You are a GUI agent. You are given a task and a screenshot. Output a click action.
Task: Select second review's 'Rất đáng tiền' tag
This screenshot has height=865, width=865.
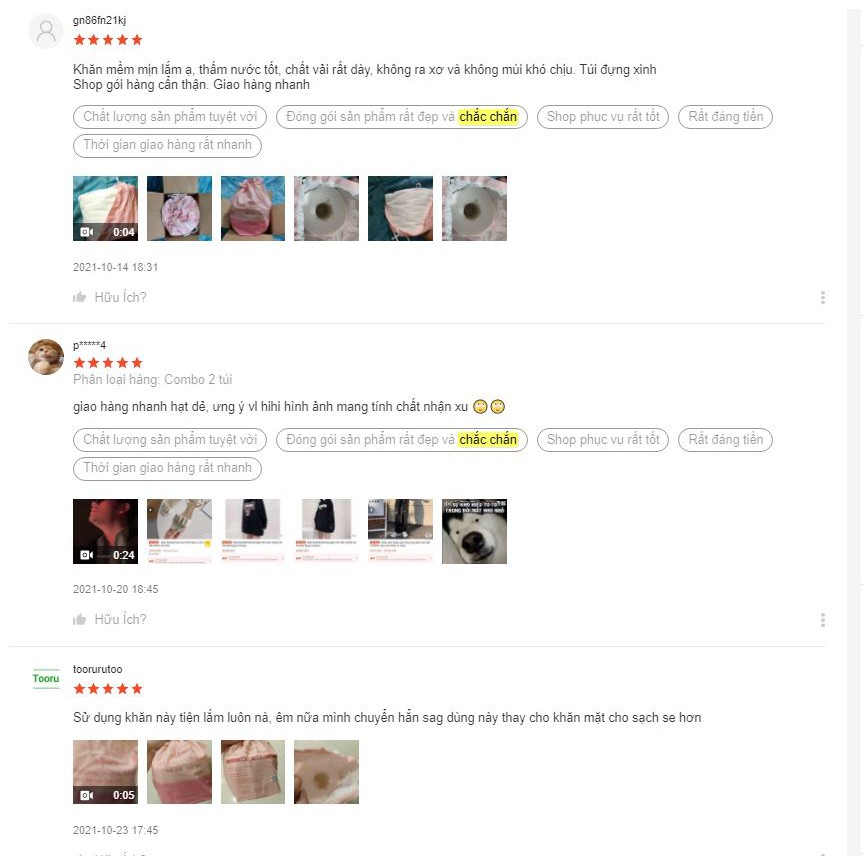(x=725, y=440)
